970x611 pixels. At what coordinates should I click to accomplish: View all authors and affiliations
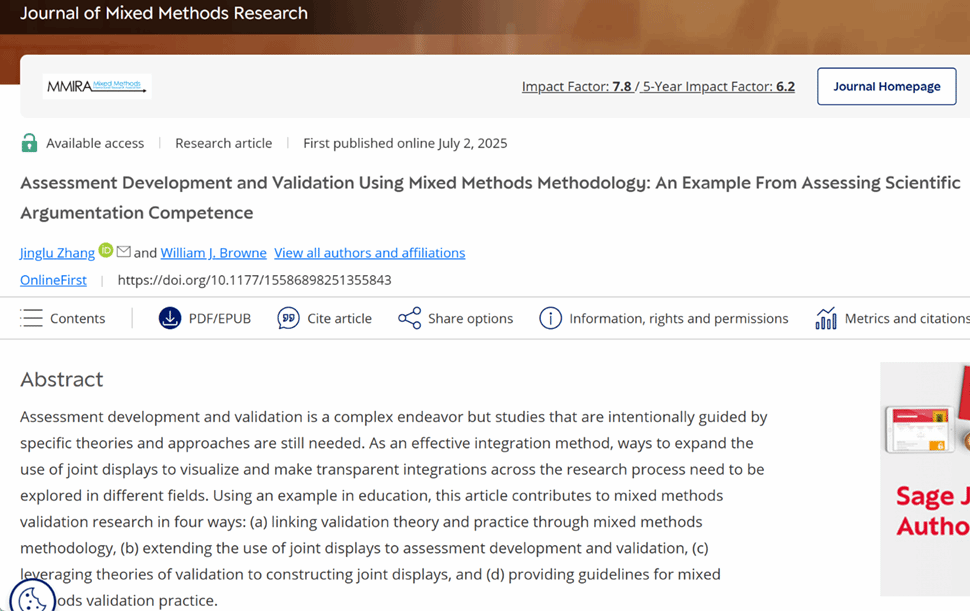click(x=369, y=253)
